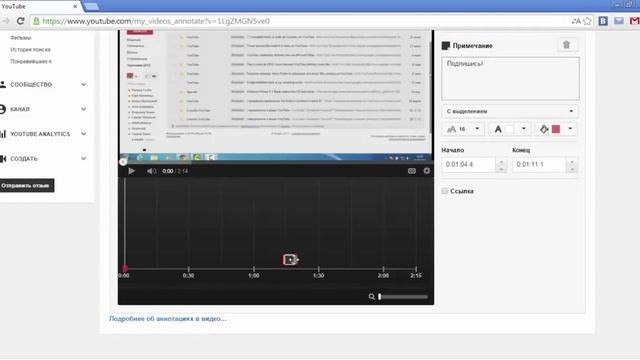Open История поиска in the sidebar
This screenshot has height=360, width=640.
[x=30, y=49]
